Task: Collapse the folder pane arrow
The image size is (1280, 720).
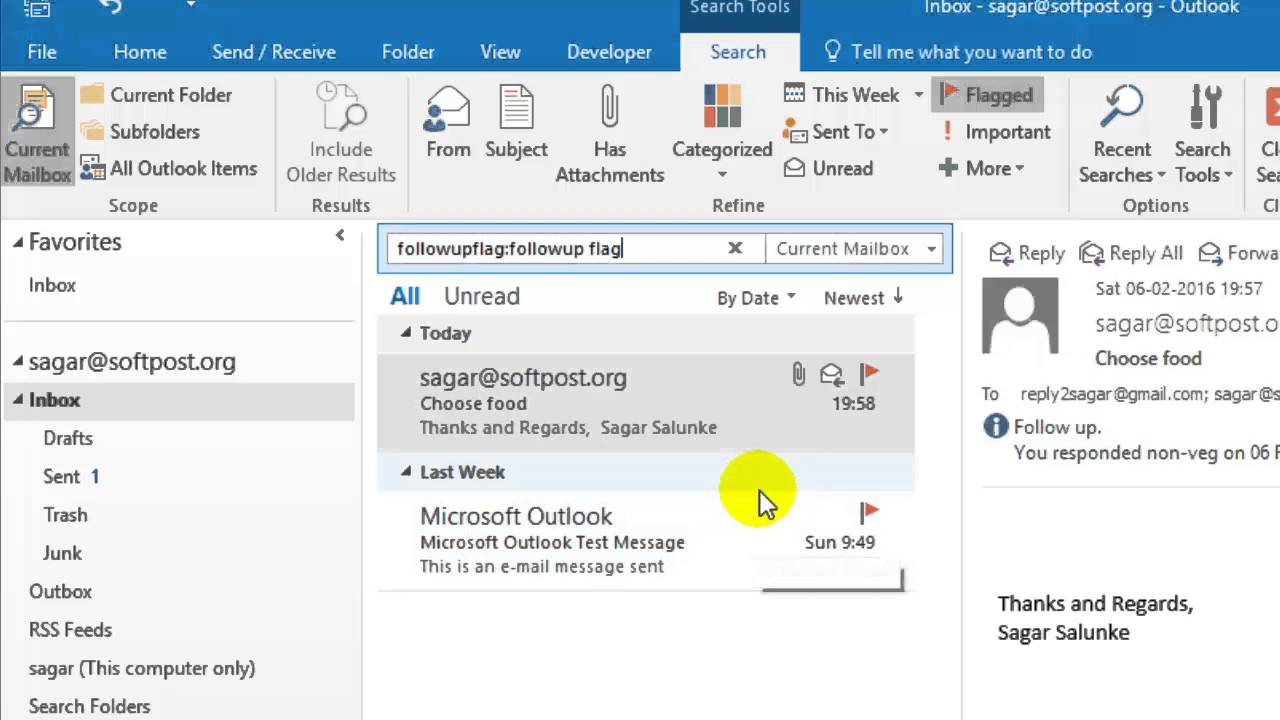Action: pyautogui.click(x=340, y=235)
